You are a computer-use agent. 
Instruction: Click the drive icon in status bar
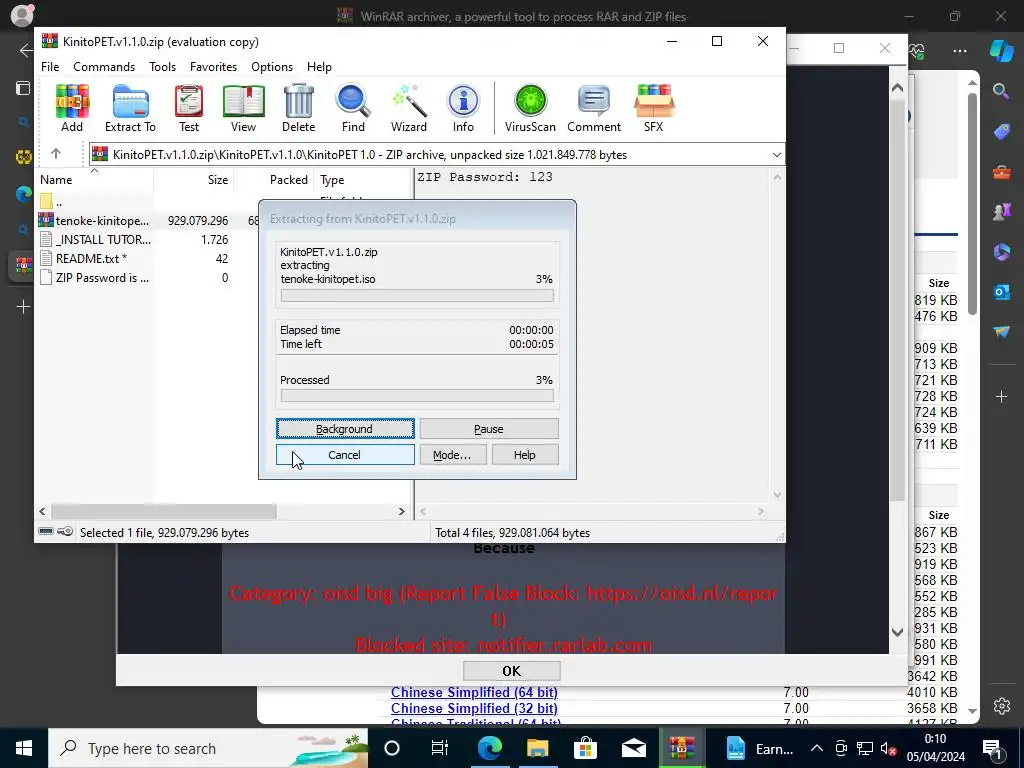coord(46,532)
